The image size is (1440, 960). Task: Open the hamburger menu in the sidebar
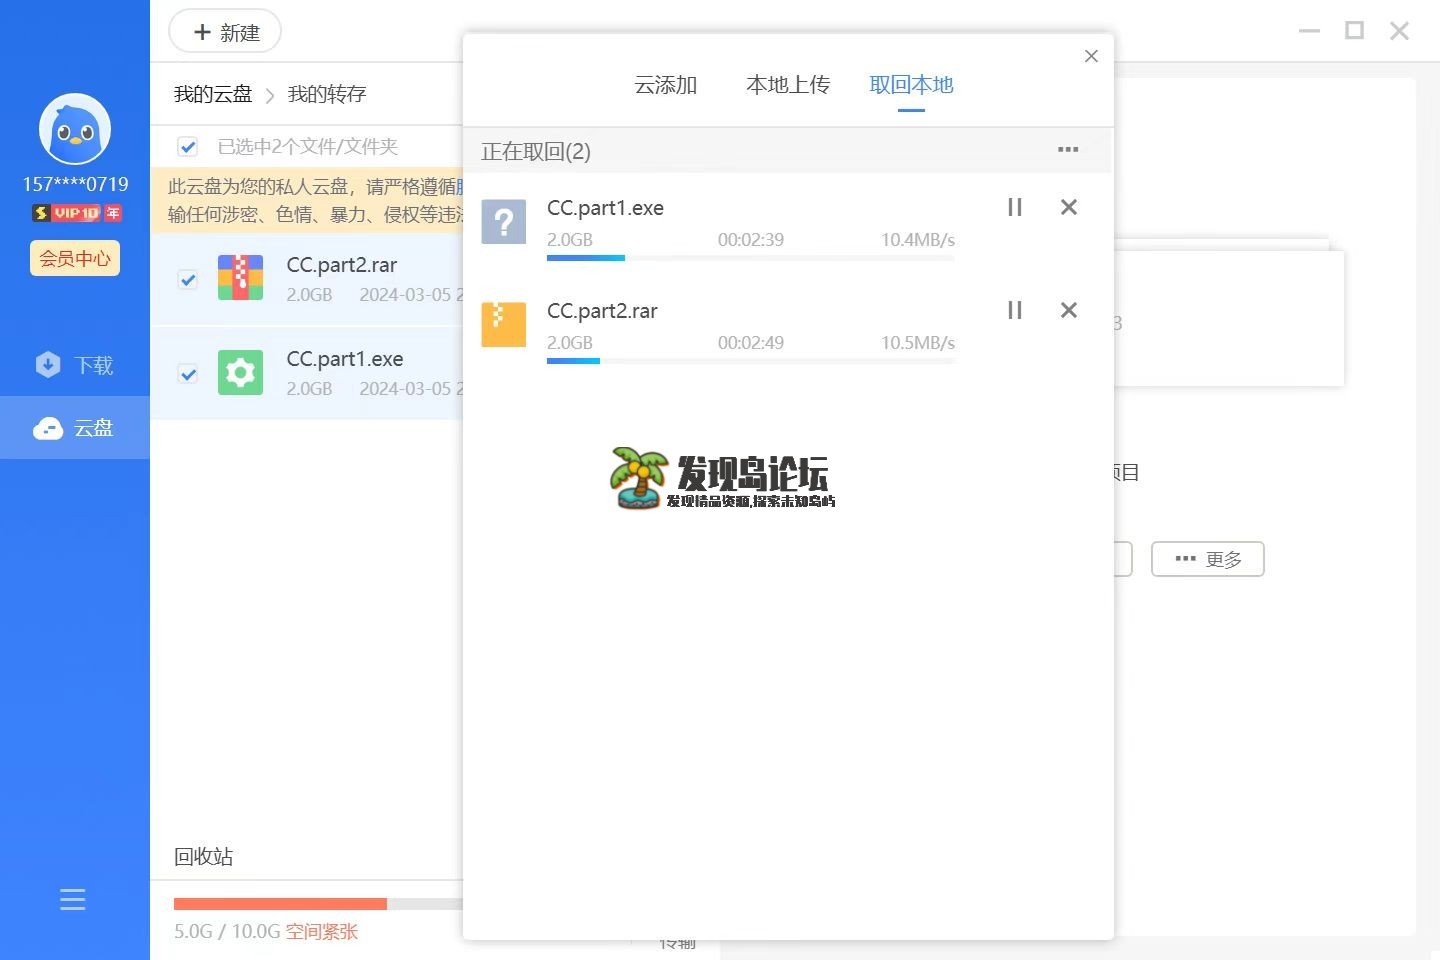point(73,899)
